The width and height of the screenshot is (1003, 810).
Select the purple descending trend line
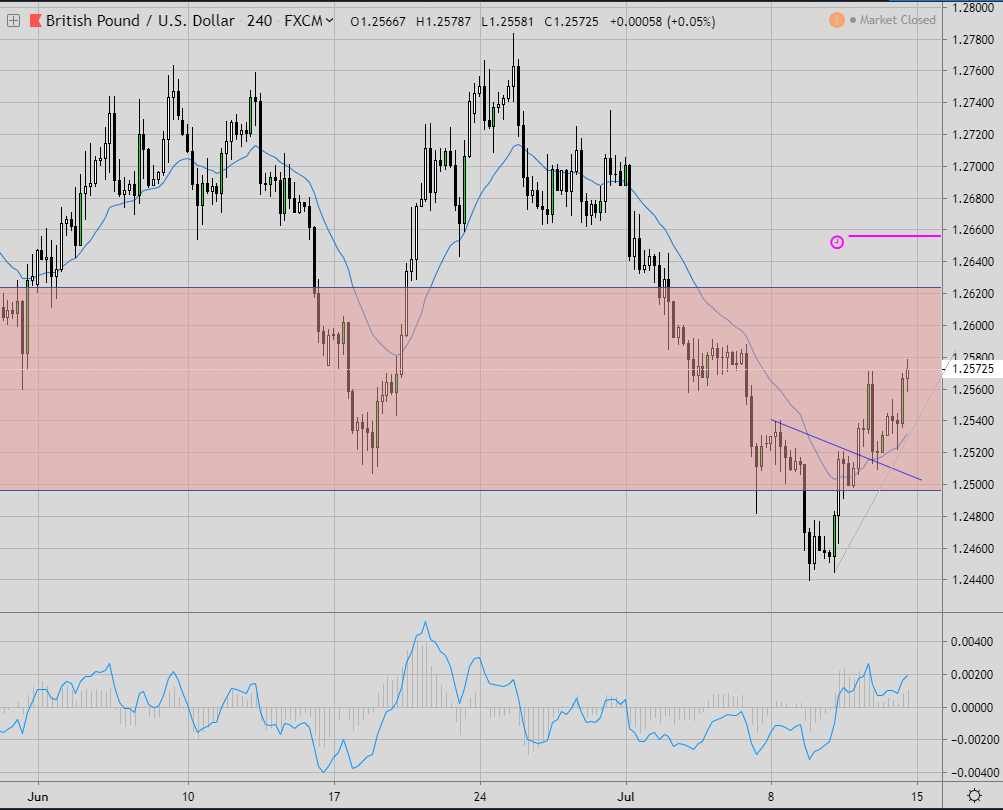coord(846,450)
